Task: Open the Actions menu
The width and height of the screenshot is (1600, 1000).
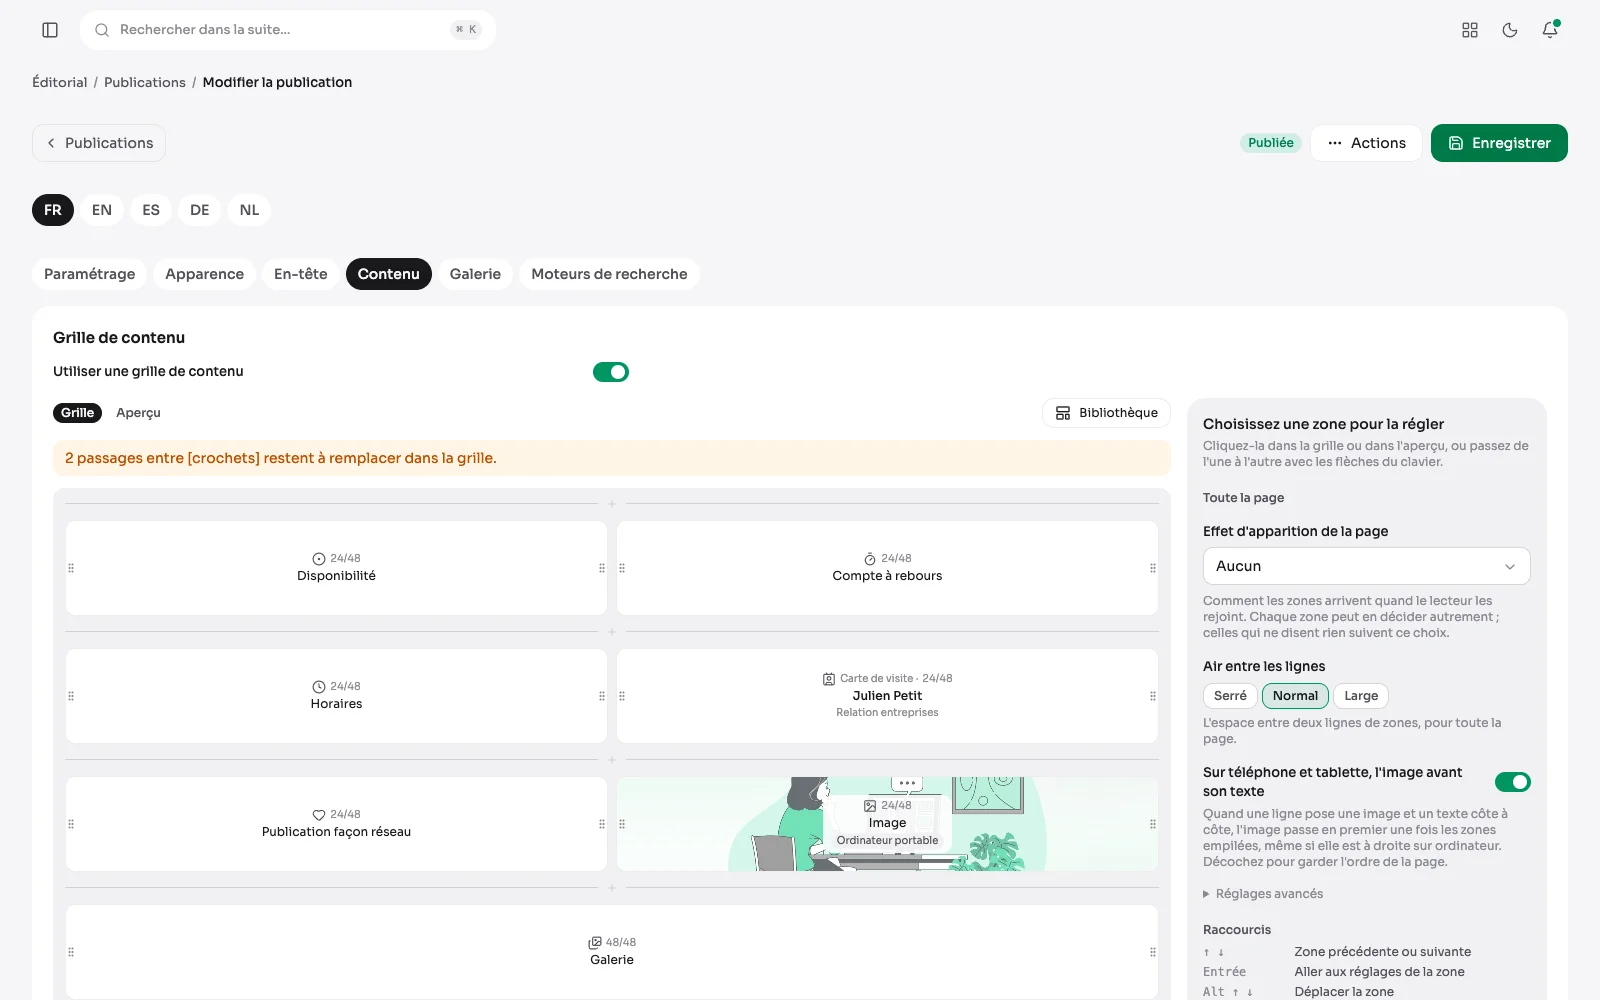Action: pyautogui.click(x=1366, y=143)
